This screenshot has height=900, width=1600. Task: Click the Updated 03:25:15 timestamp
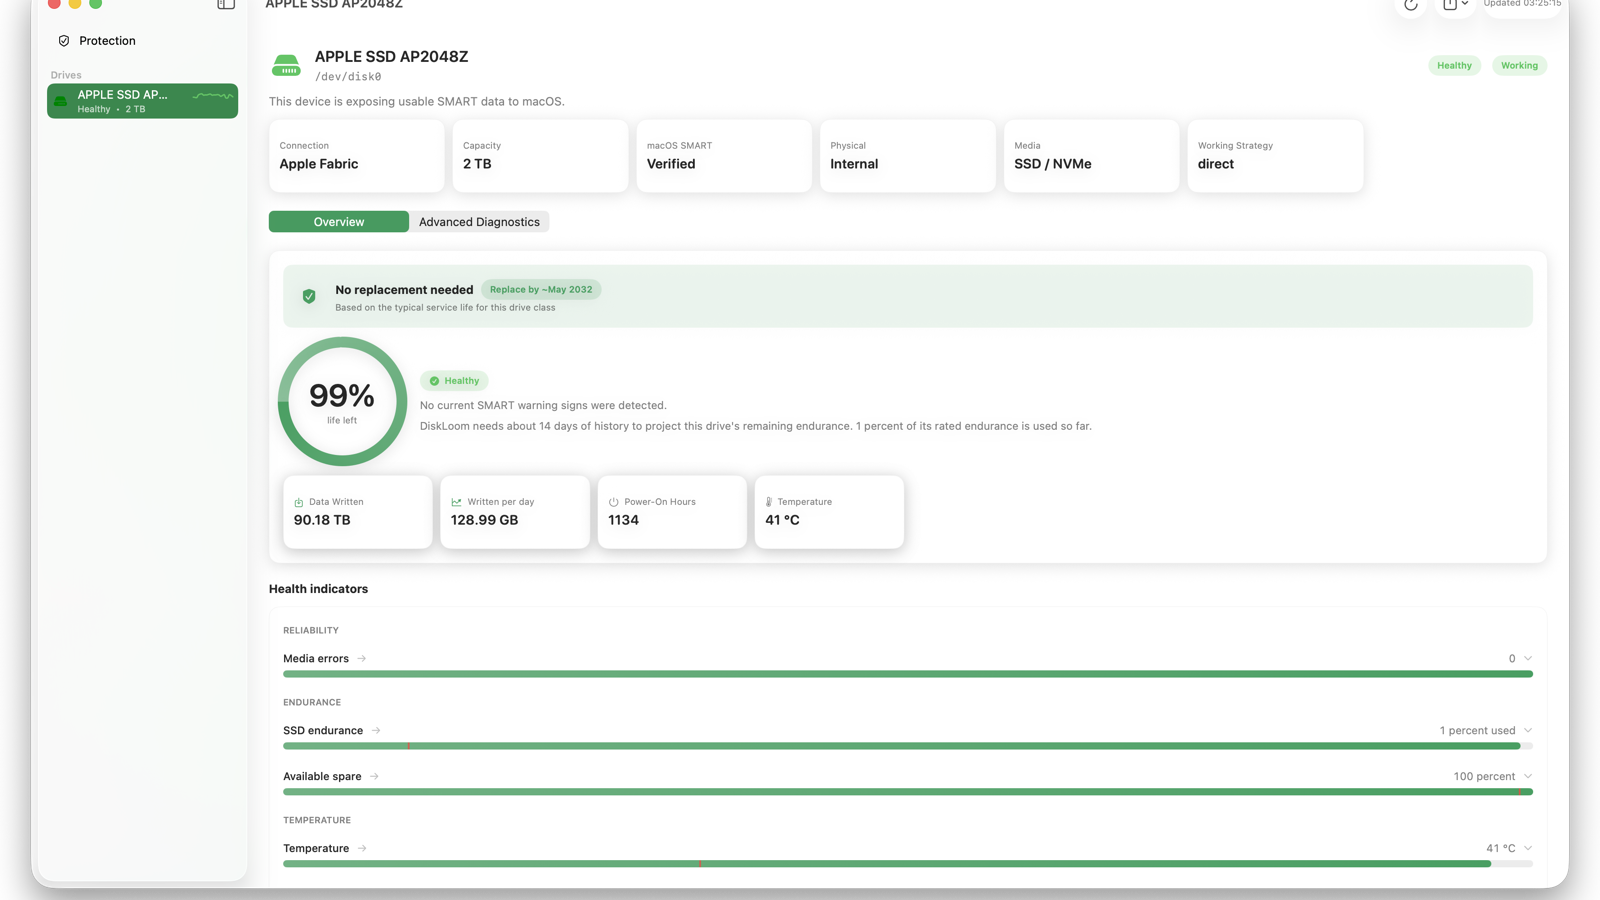[1522, 4]
